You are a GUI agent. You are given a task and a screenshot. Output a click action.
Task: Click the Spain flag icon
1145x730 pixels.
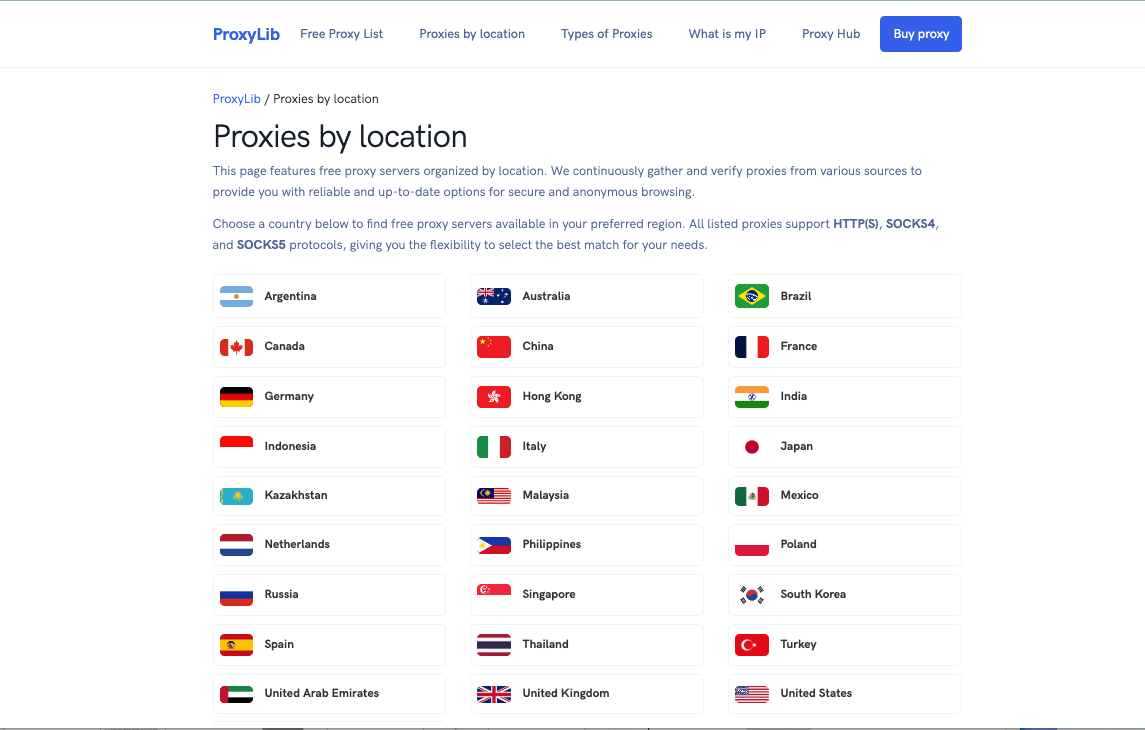(x=237, y=645)
